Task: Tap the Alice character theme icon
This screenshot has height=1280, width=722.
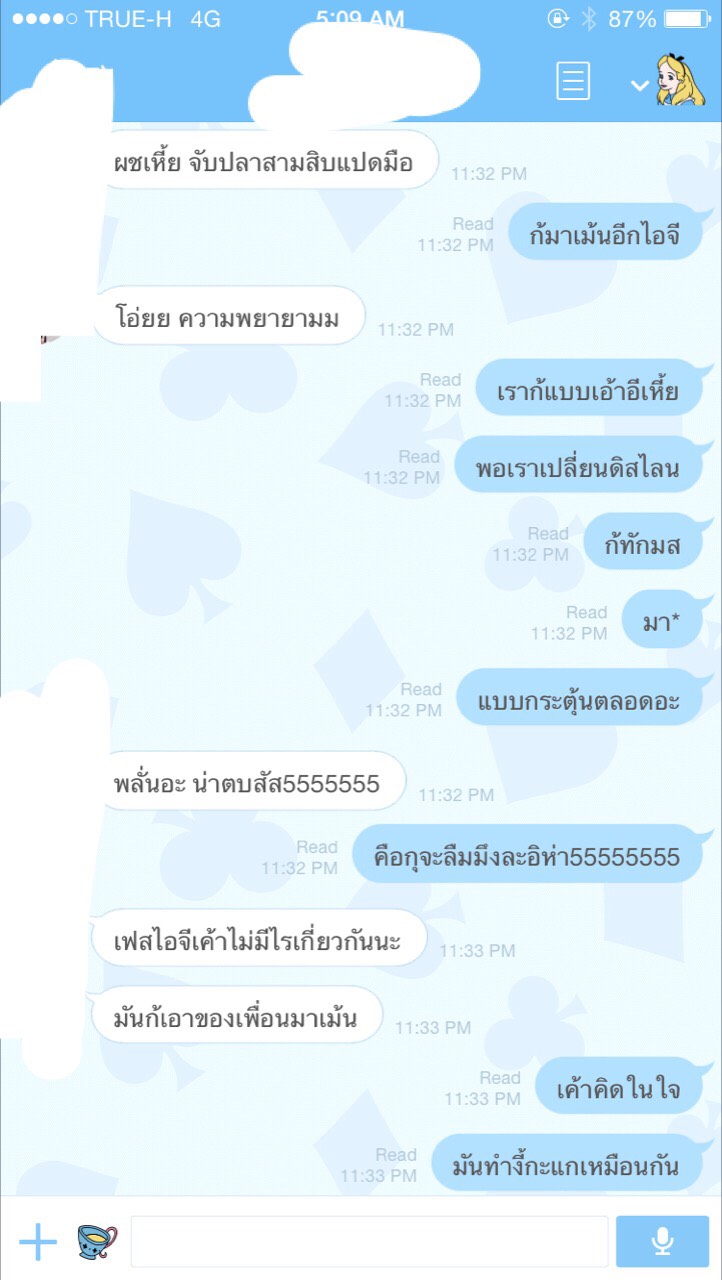Action: [x=680, y=80]
